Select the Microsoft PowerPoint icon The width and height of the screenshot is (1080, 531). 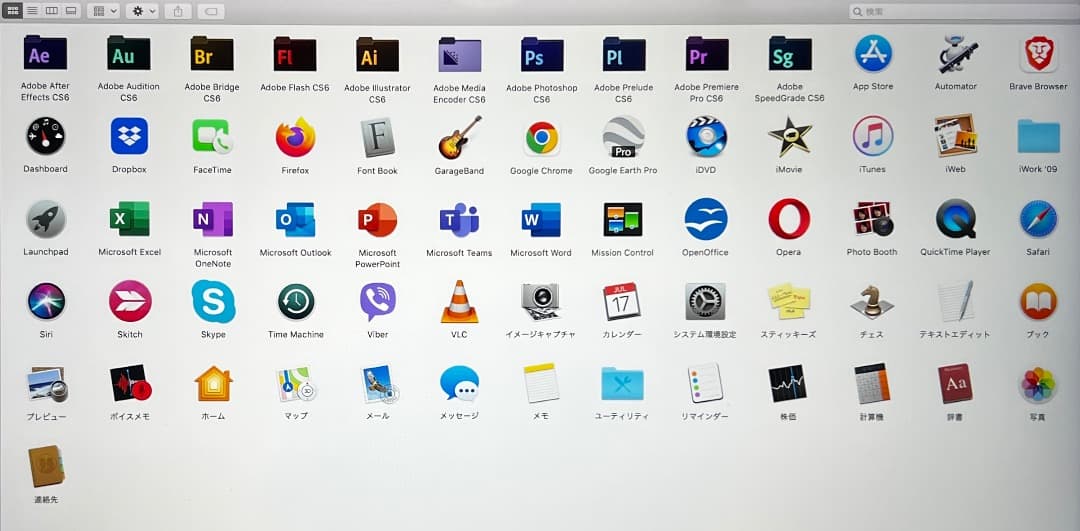point(377,220)
